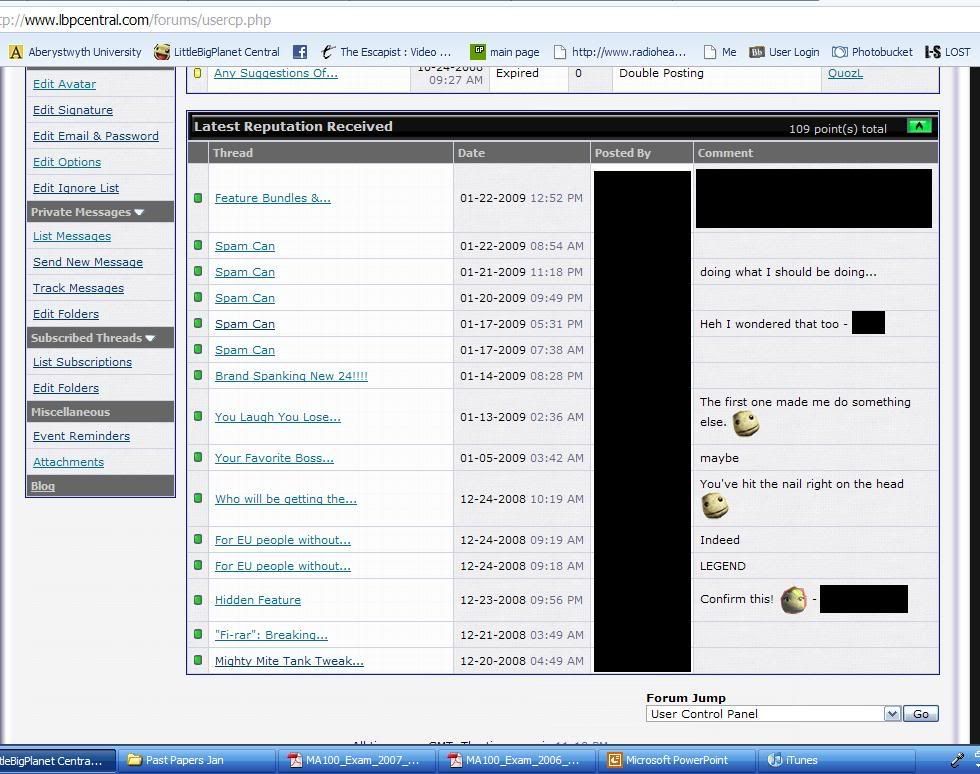The image size is (980, 774).
Task: Open the Aberystwyth University bookmark
Action: click(x=75, y=52)
